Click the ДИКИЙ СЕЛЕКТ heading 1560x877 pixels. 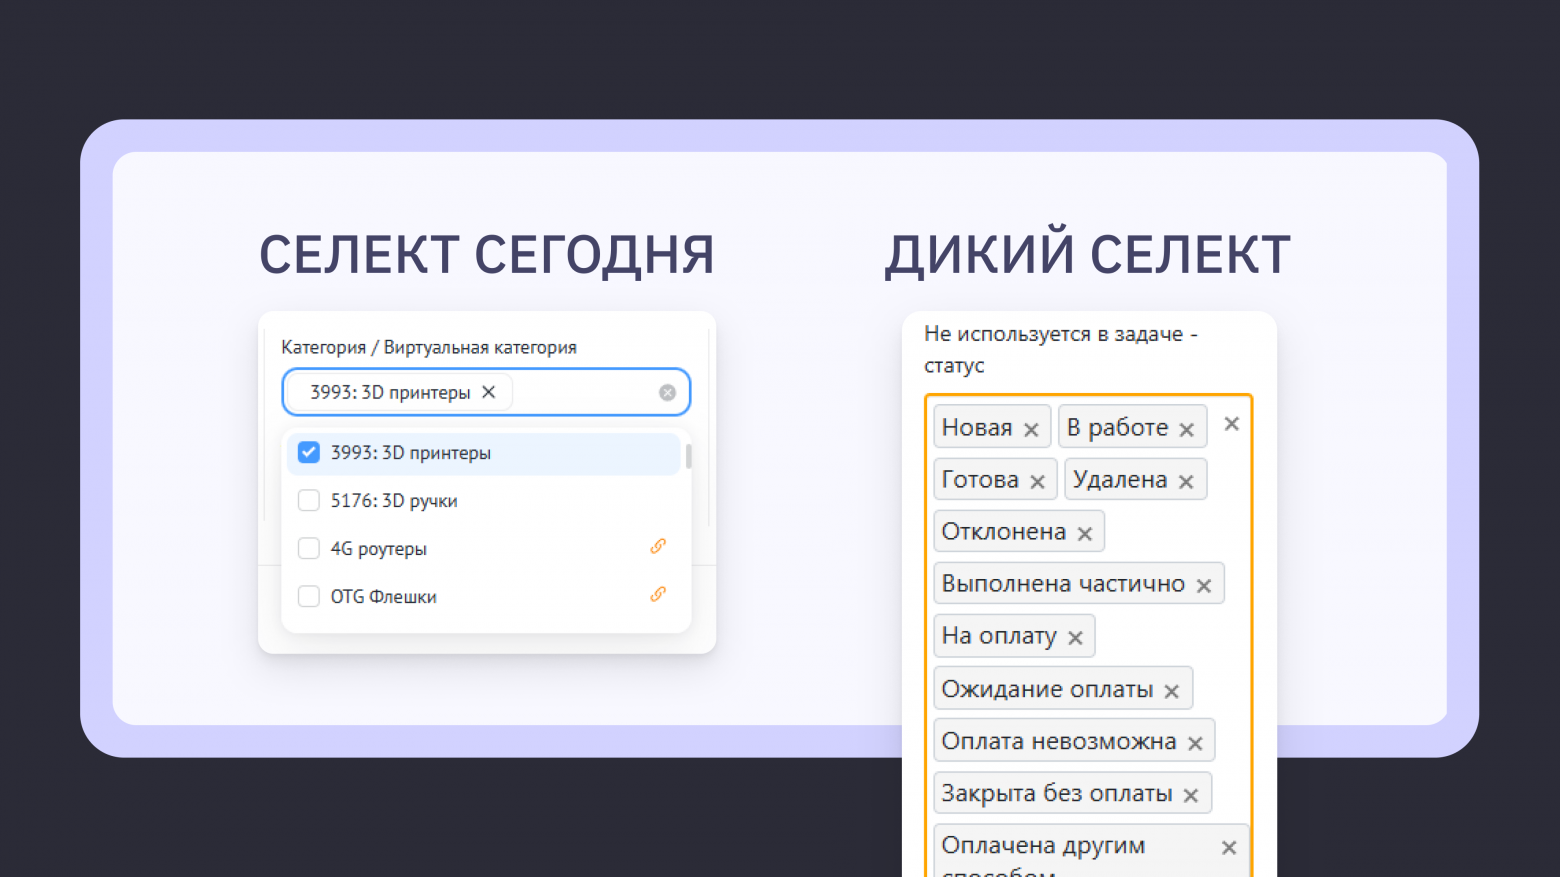(x=1087, y=255)
